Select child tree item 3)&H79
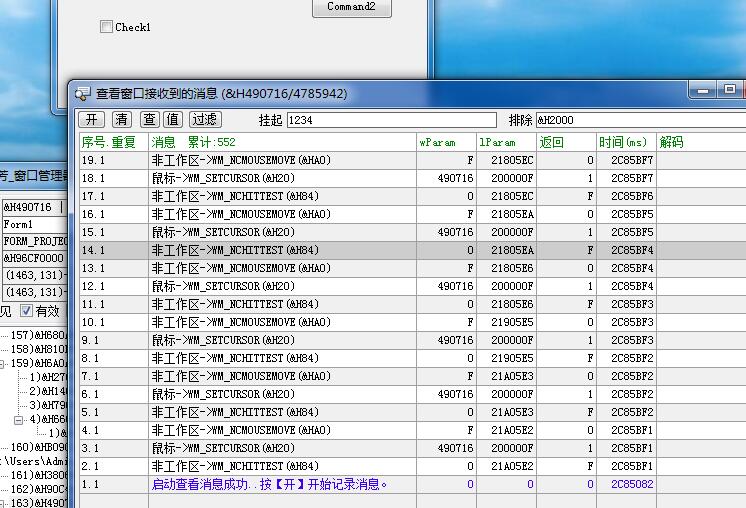 [49, 405]
